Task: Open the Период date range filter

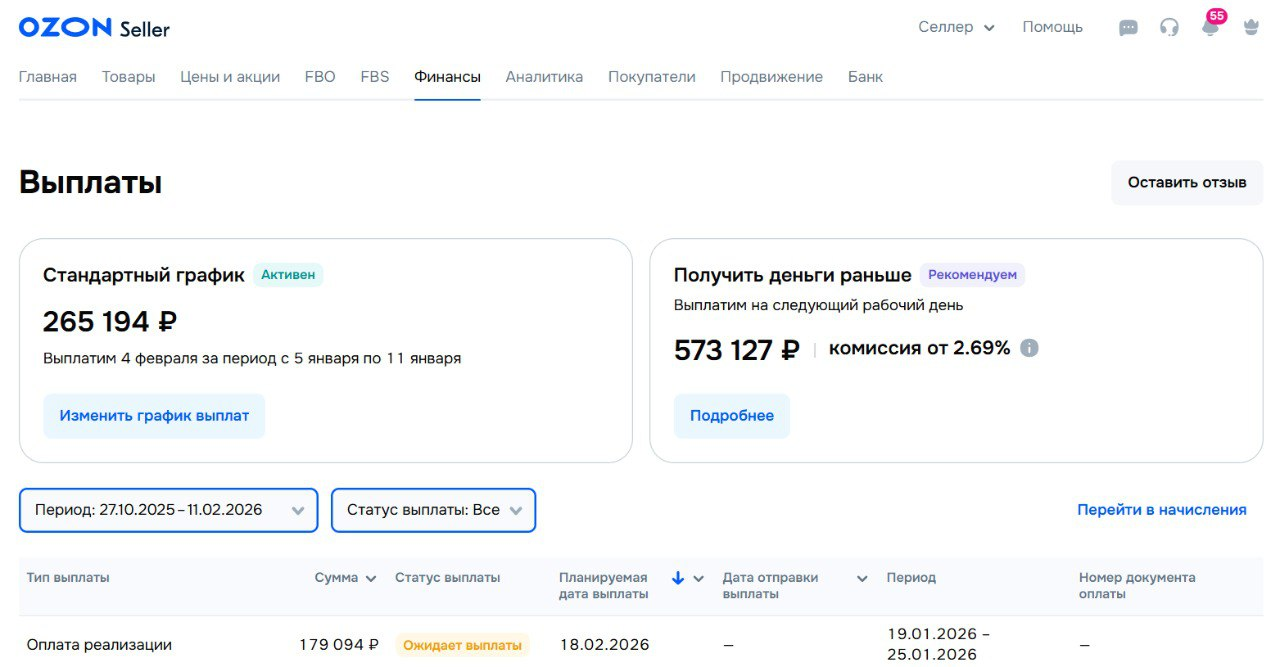Action: 167,510
